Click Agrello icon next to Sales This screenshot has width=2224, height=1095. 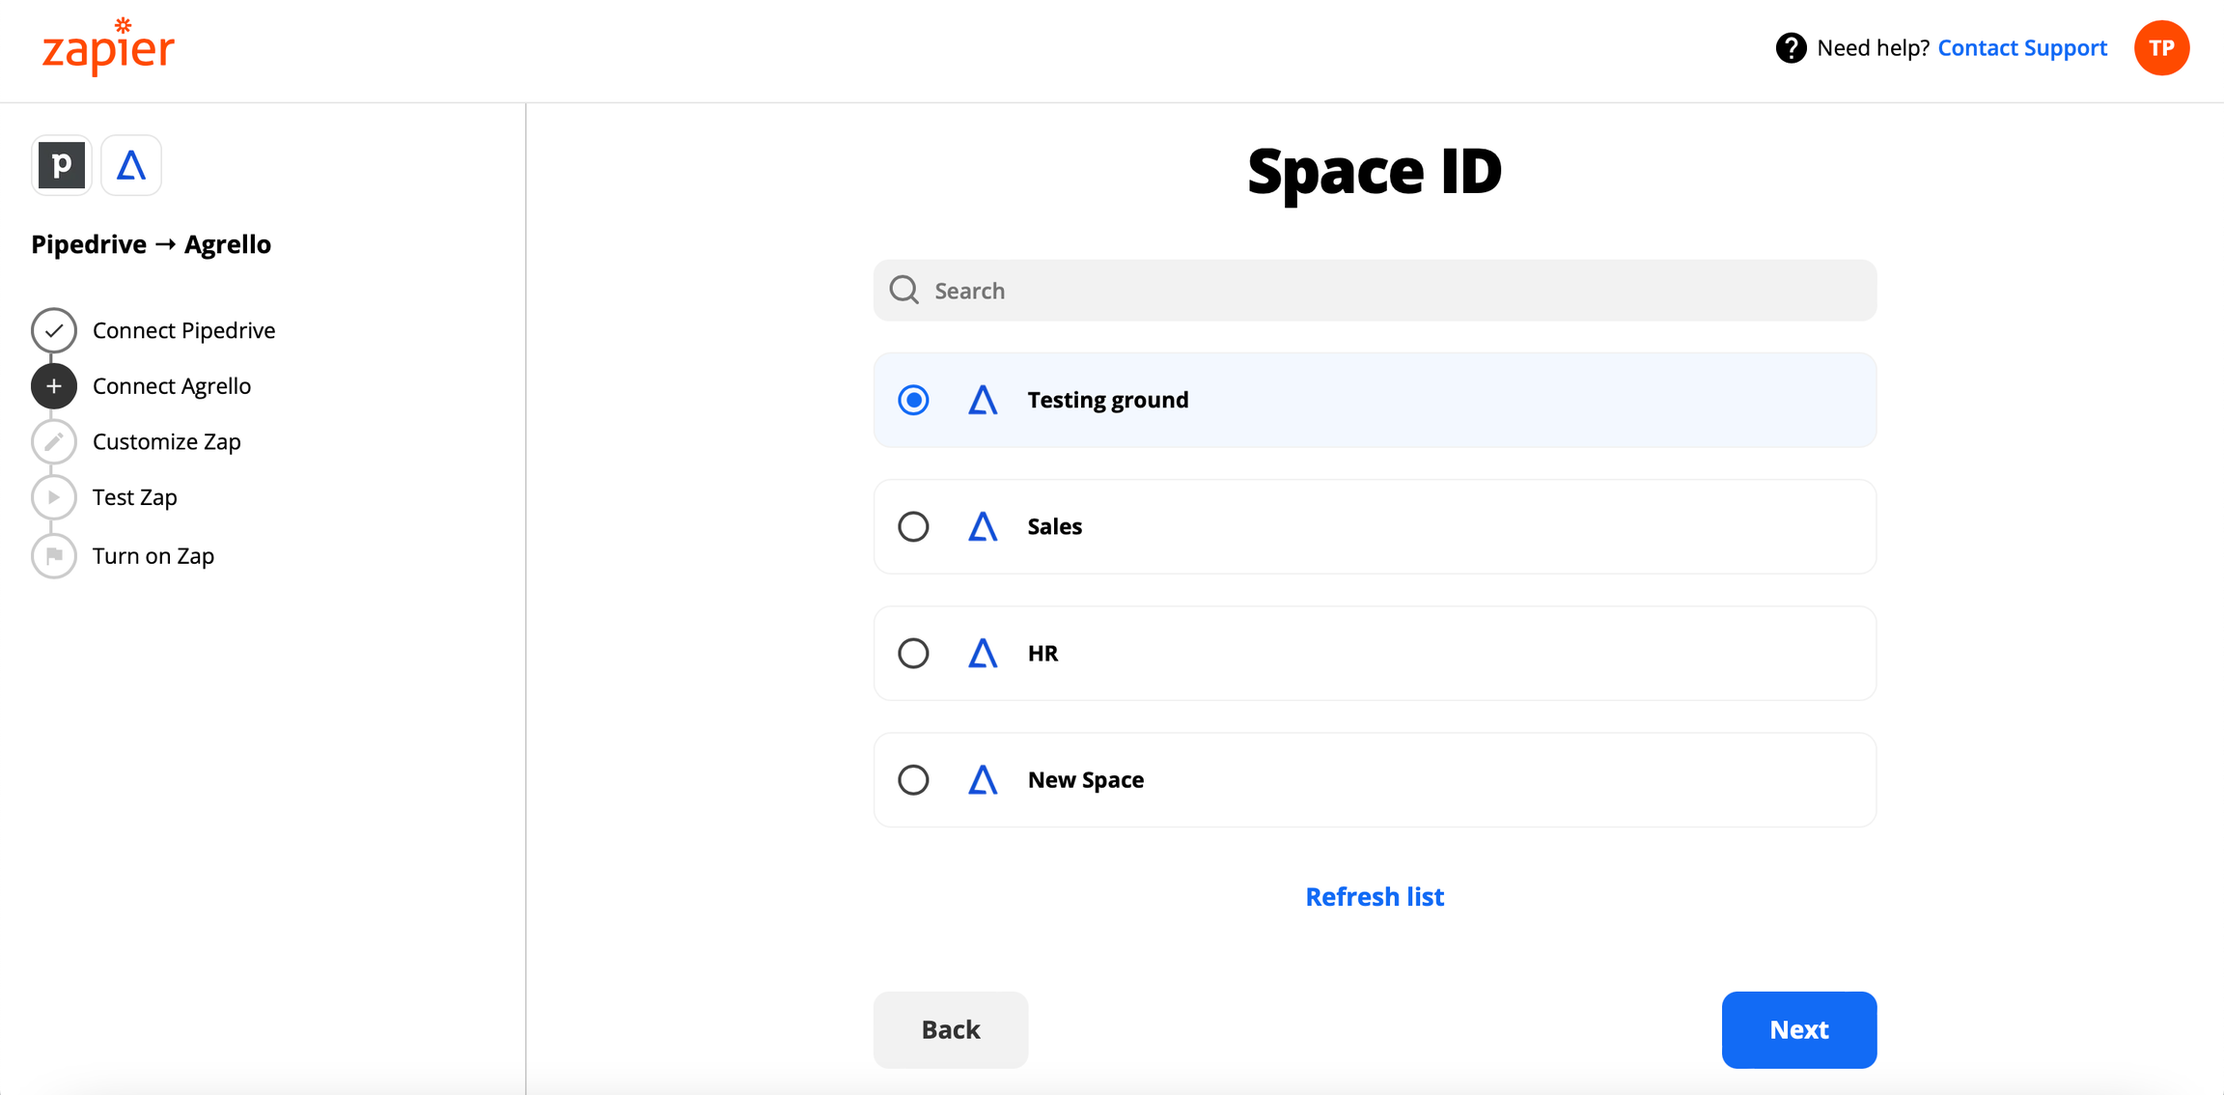[x=983, y=526]
